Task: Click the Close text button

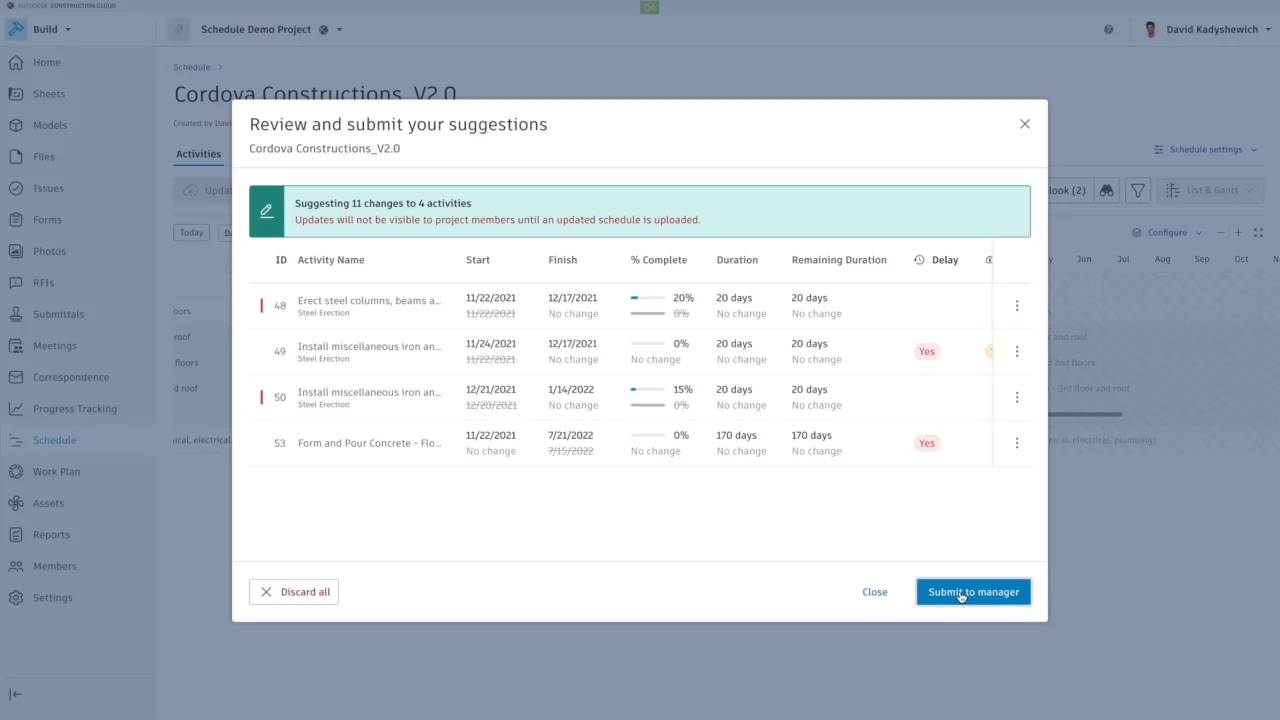Action: pyautogui.click(x=875, y=592)
